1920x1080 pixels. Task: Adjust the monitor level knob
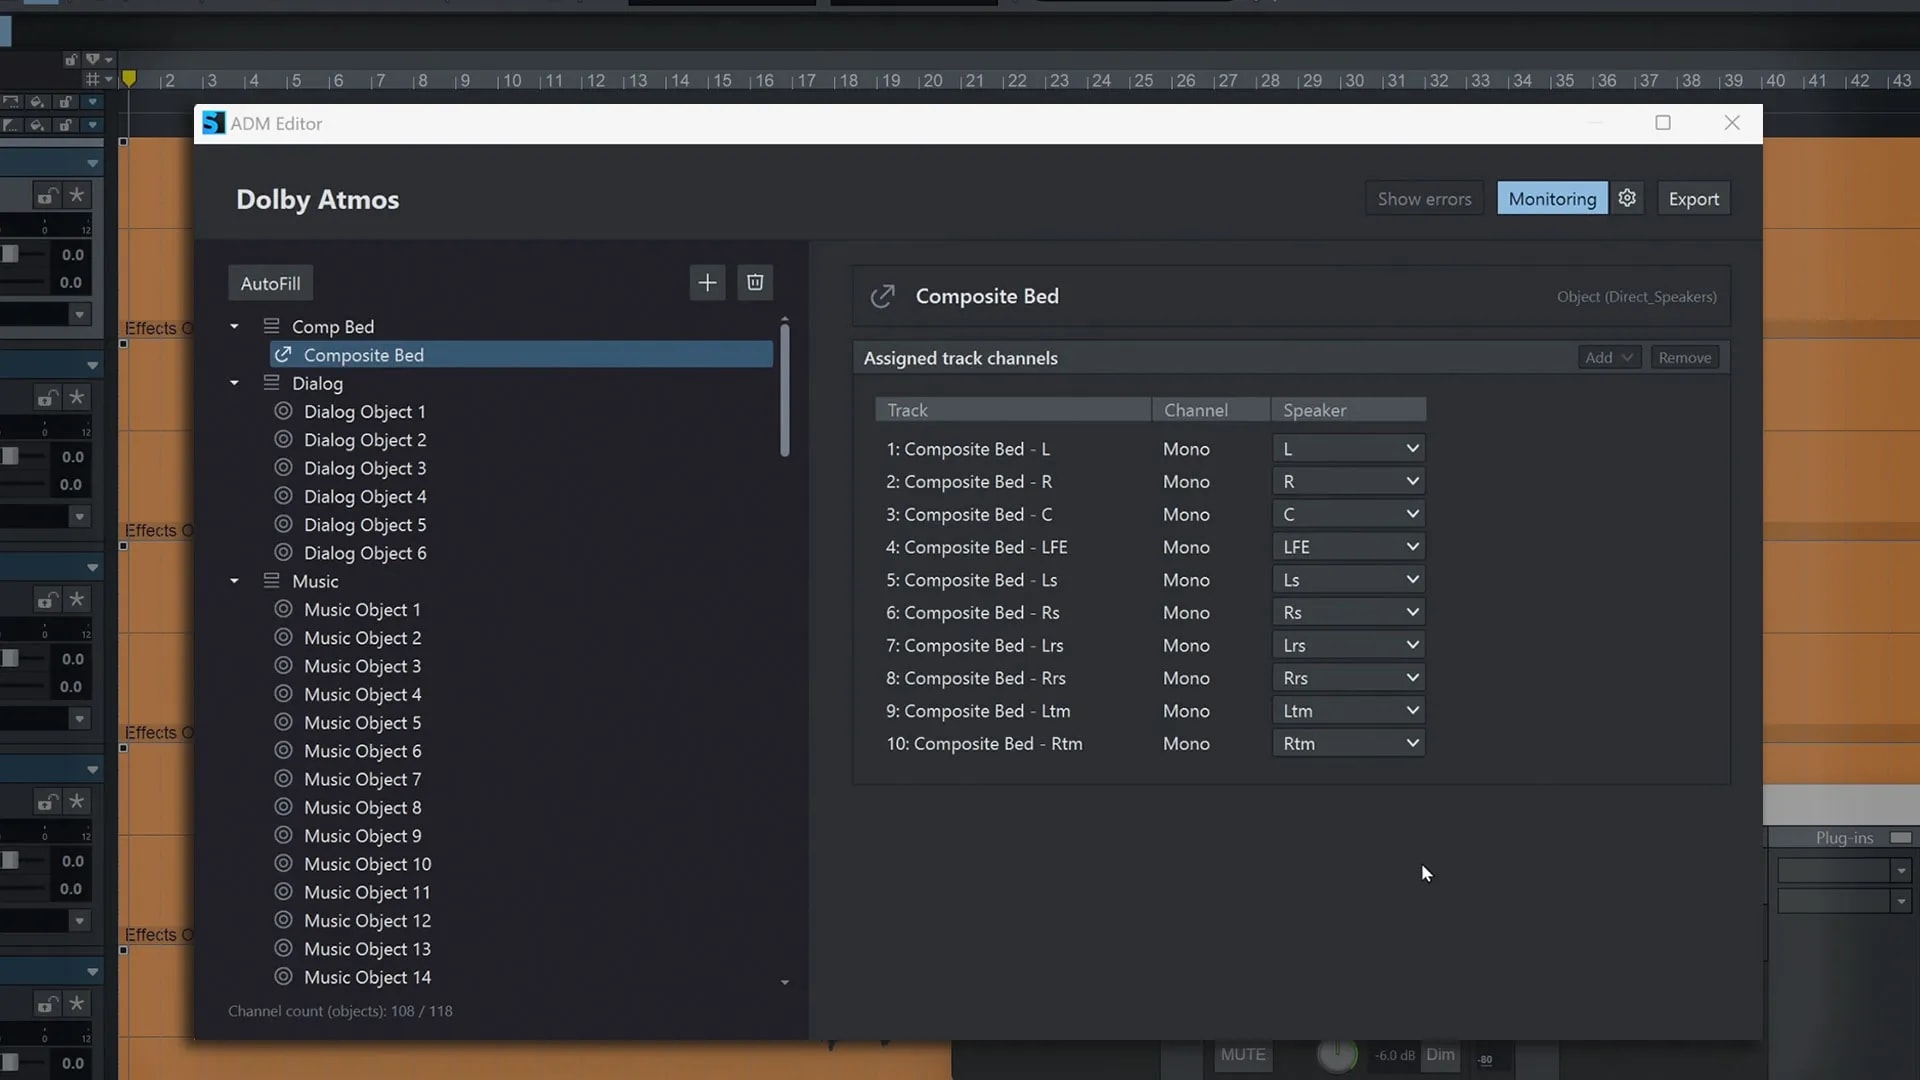[x=1337, y=1054]
